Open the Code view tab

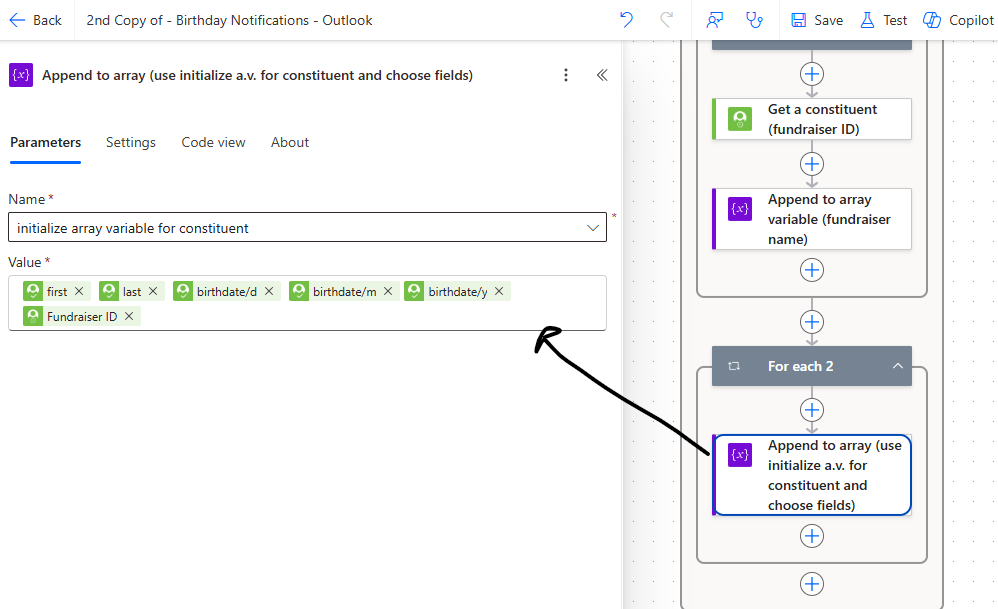pos(213,143)
